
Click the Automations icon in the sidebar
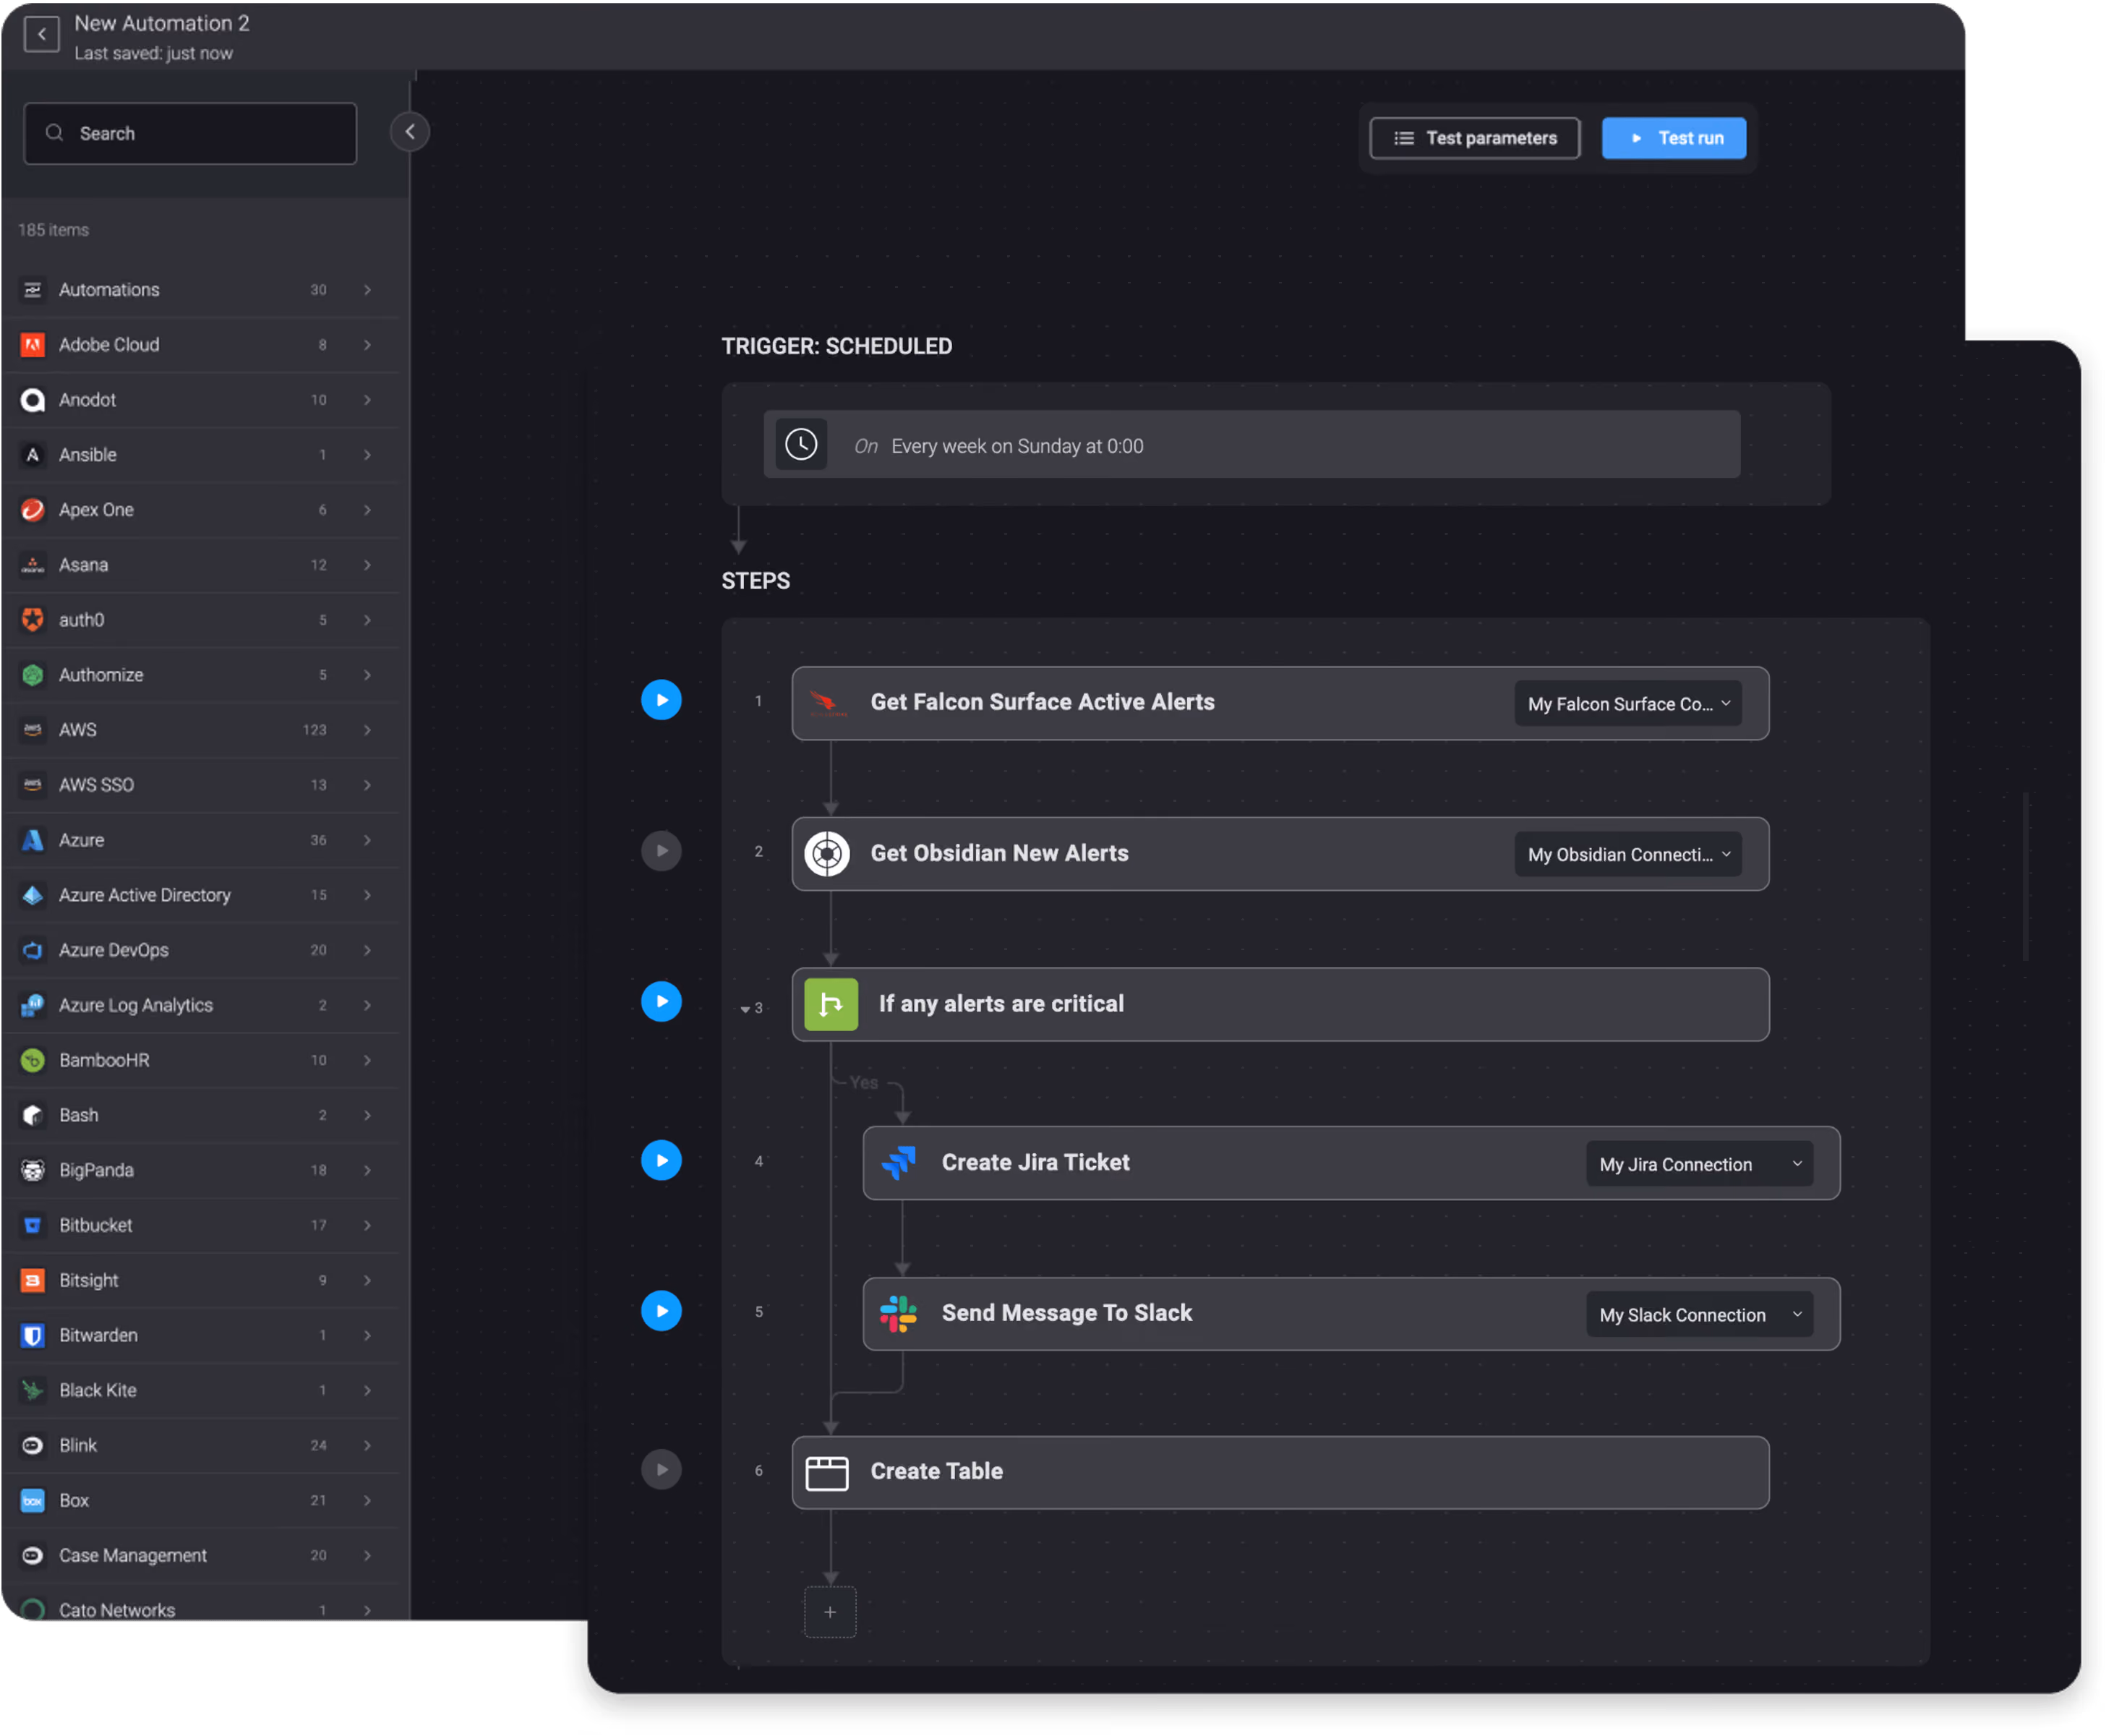pyautogui.click(x=33, y=290)
